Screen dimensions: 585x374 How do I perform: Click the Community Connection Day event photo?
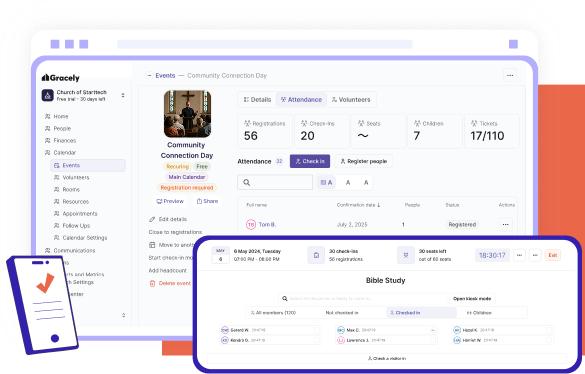187,114
